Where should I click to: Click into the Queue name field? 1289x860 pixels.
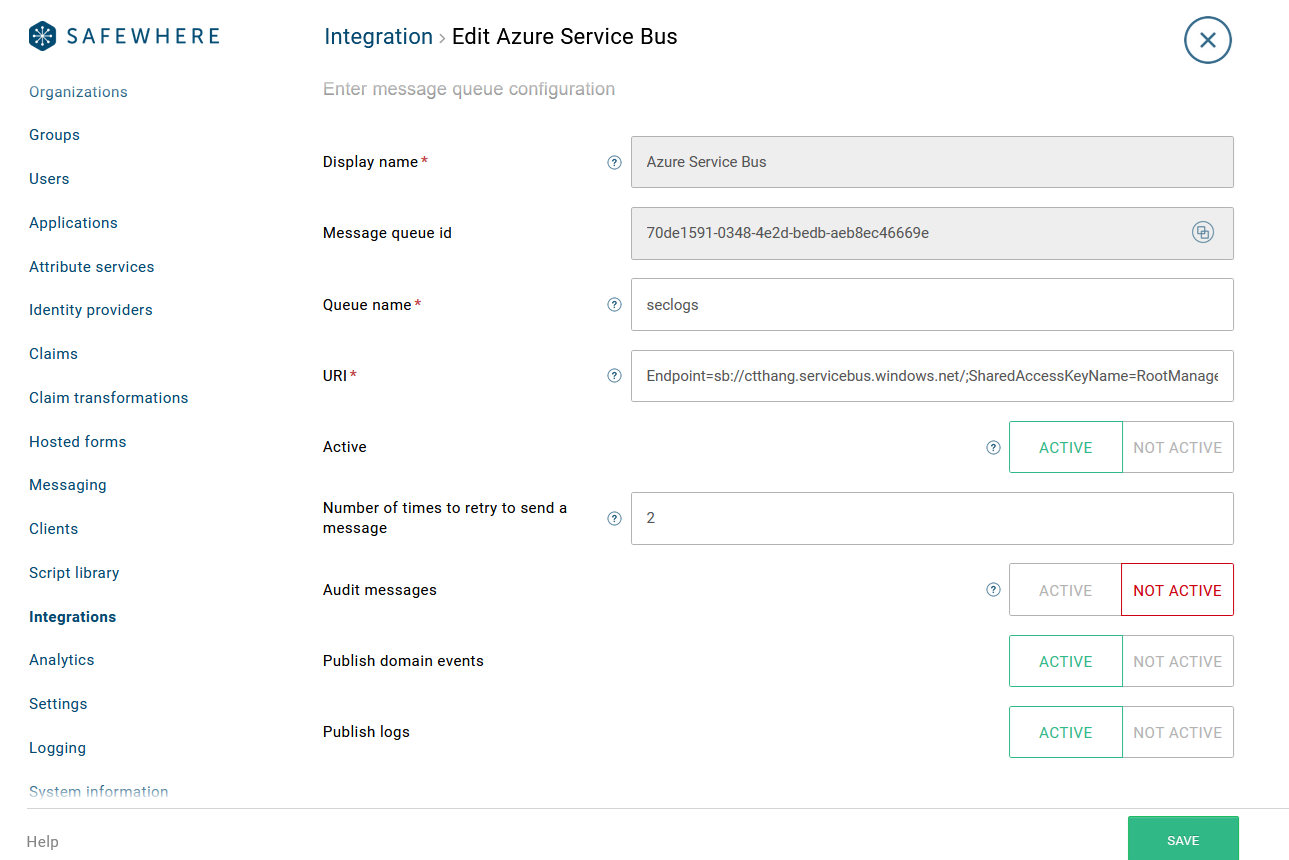[x=931, y=305]
